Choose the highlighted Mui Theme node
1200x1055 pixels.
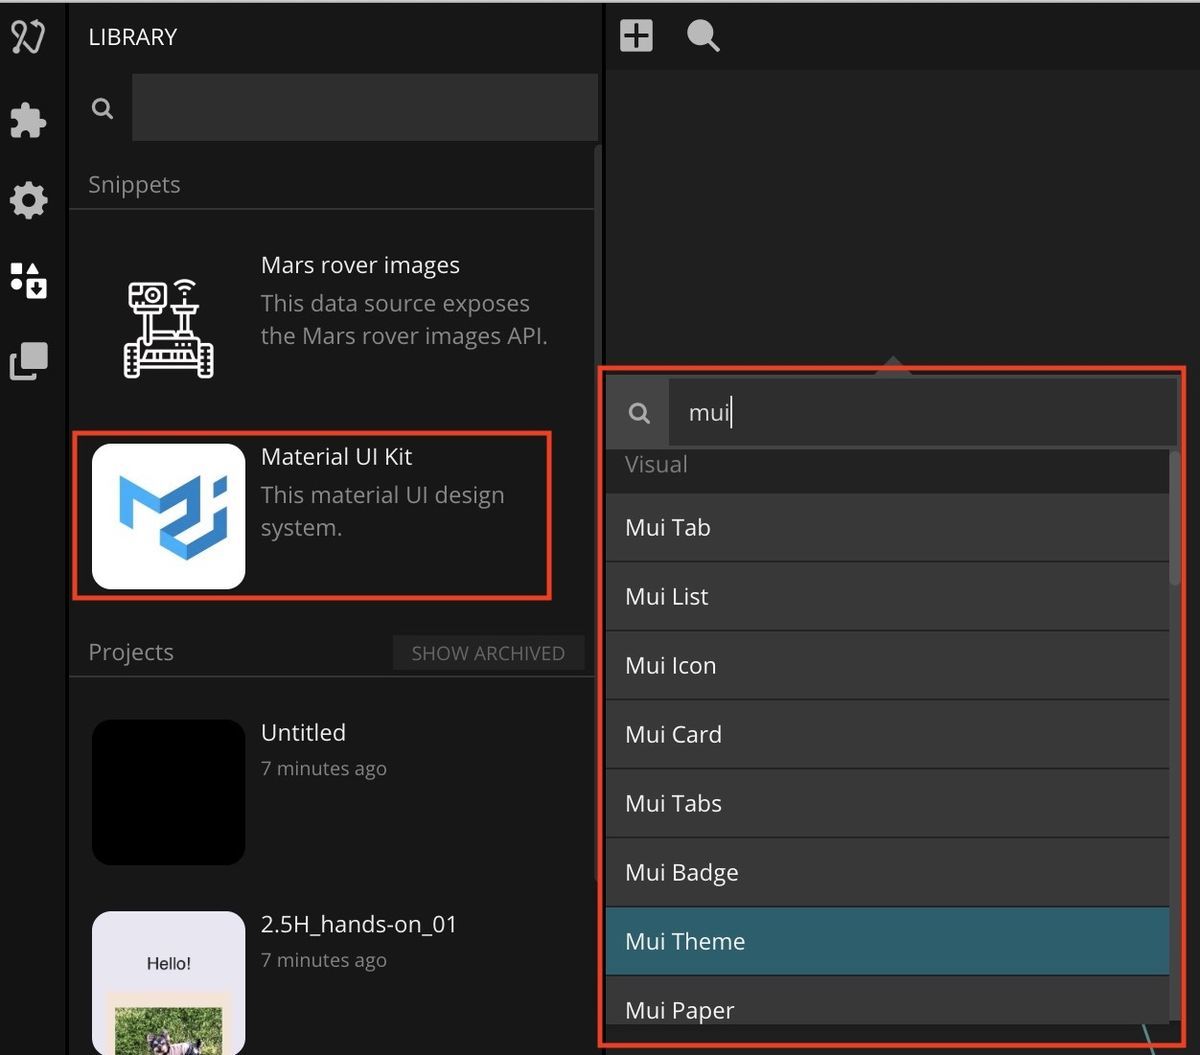click(x=887, y=941)
